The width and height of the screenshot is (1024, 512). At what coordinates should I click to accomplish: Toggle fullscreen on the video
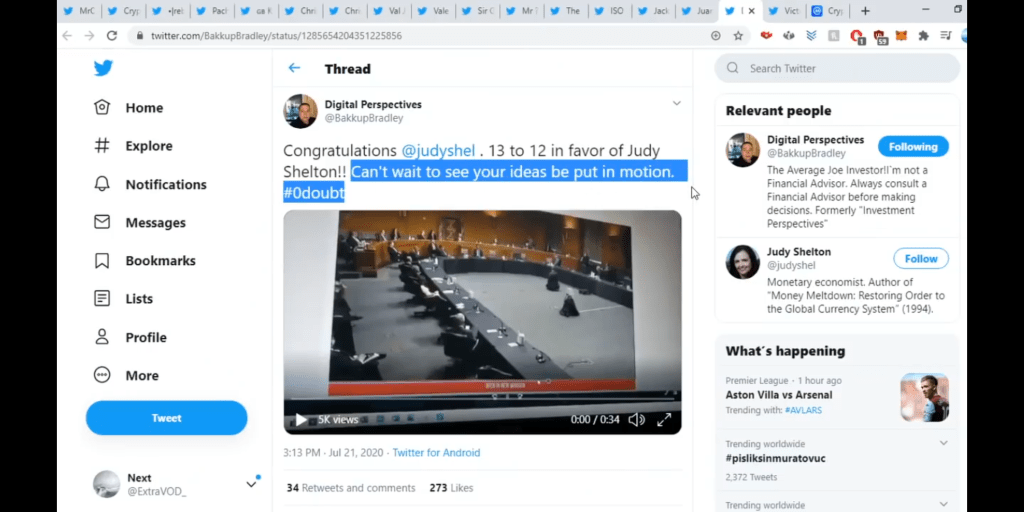coord(664,420)
